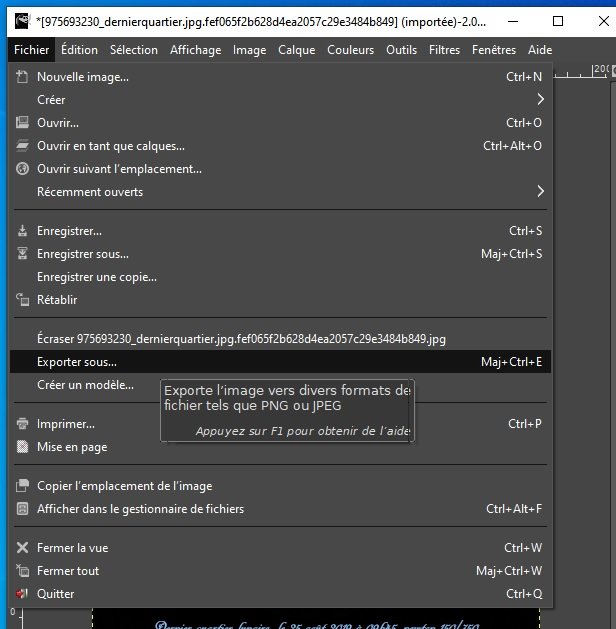Select Ouvrir suivant l'emplacement...
The image size is (616, 629).
pos(280,168)
